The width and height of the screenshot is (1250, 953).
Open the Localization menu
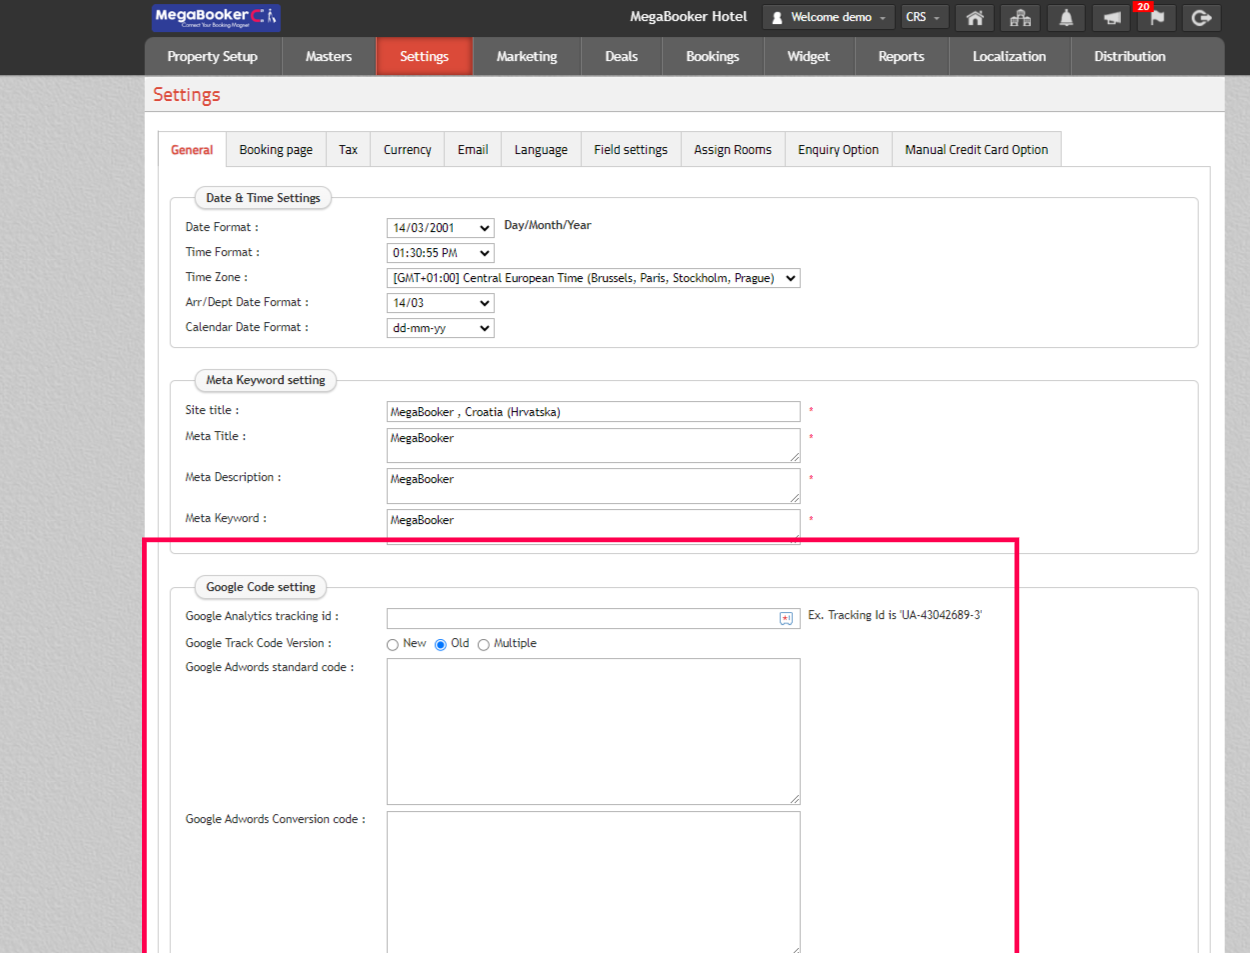[x=1009, y=57]
